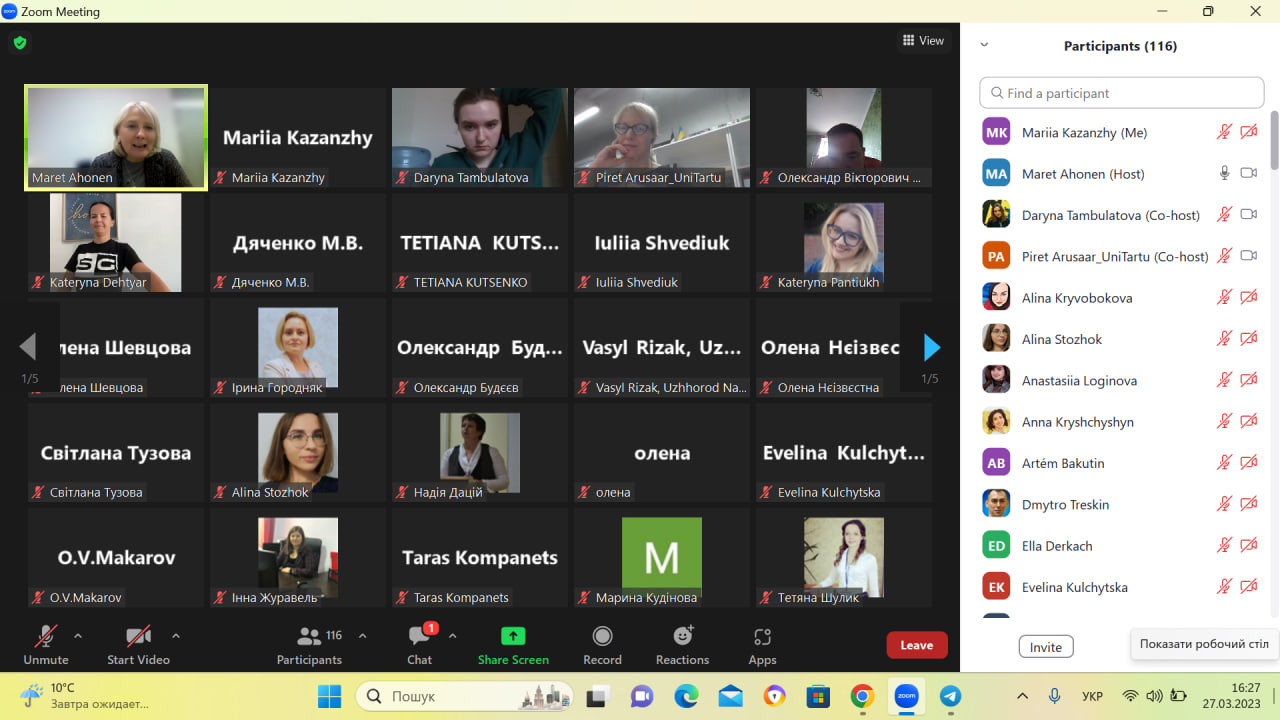Open the Mail app from taskbar
1280x720 pixels.
[730, 696]
